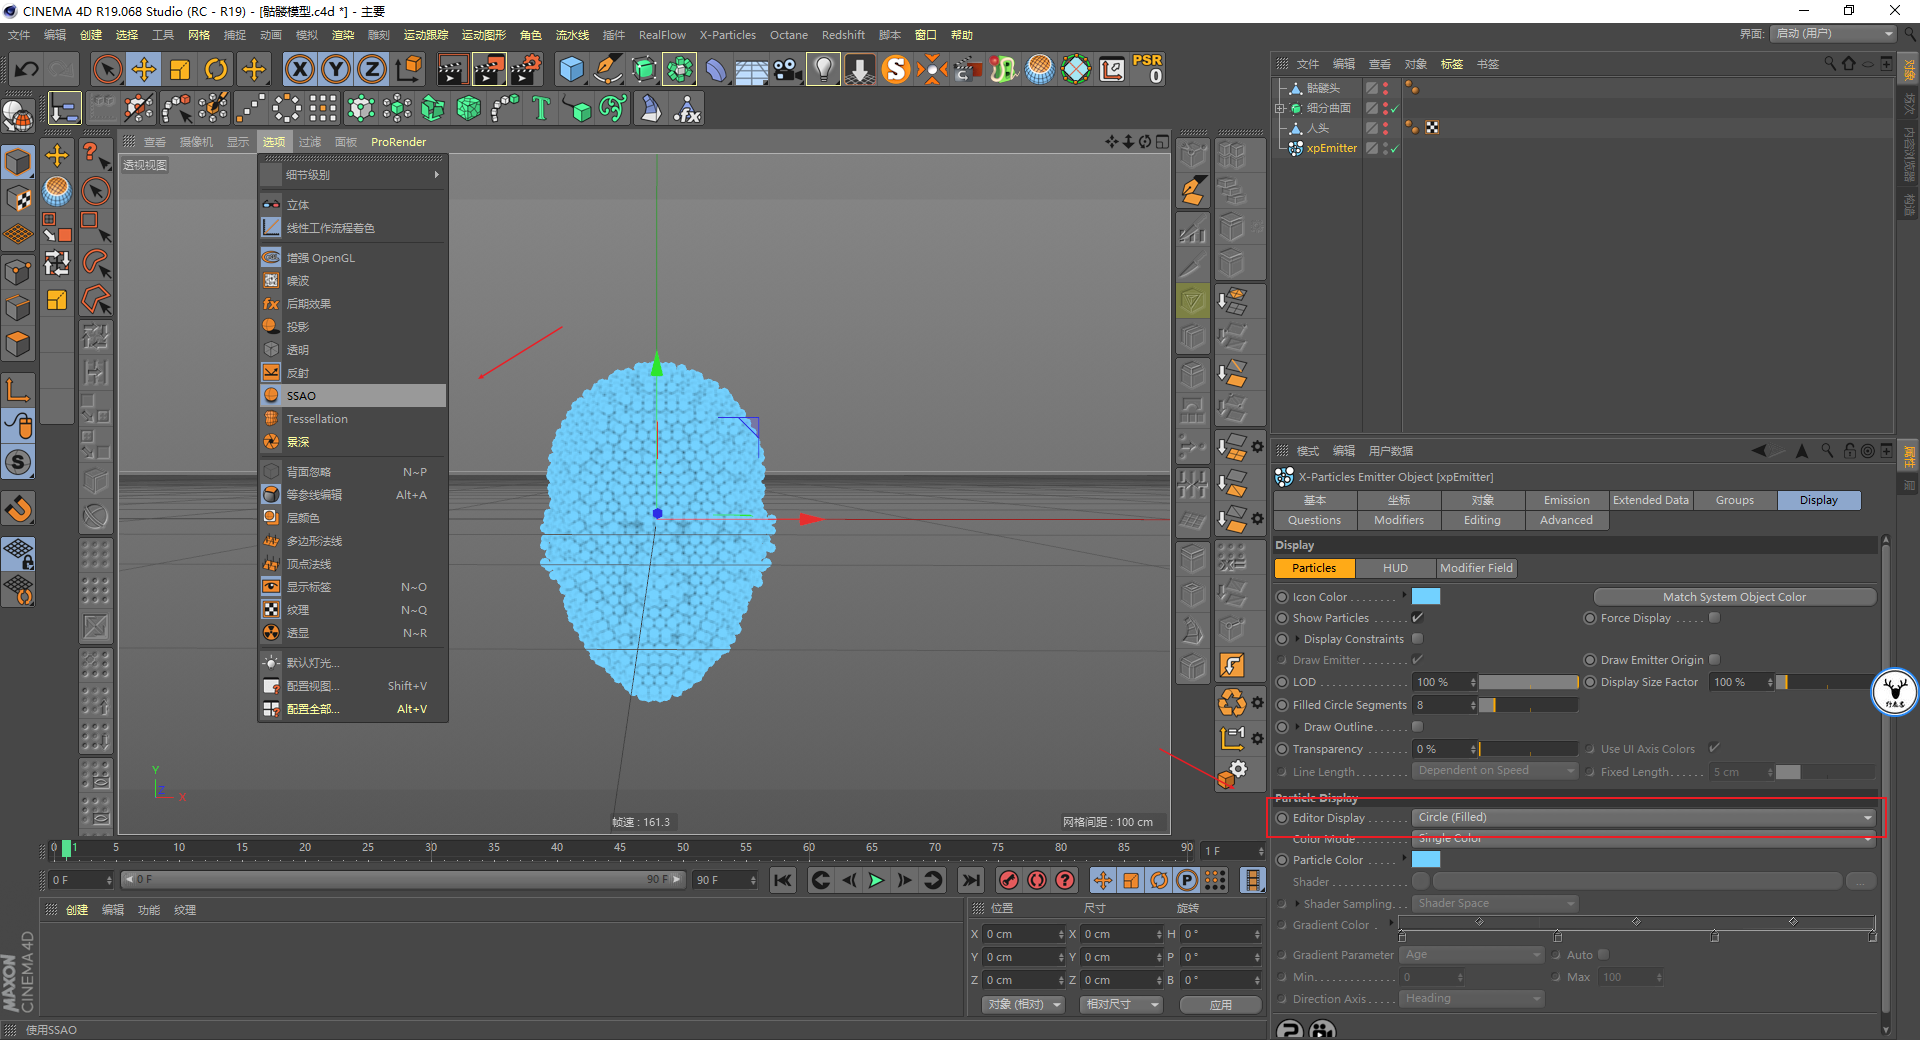
Task: Open Editor Display dropdown
Action: coord(1644,818)
